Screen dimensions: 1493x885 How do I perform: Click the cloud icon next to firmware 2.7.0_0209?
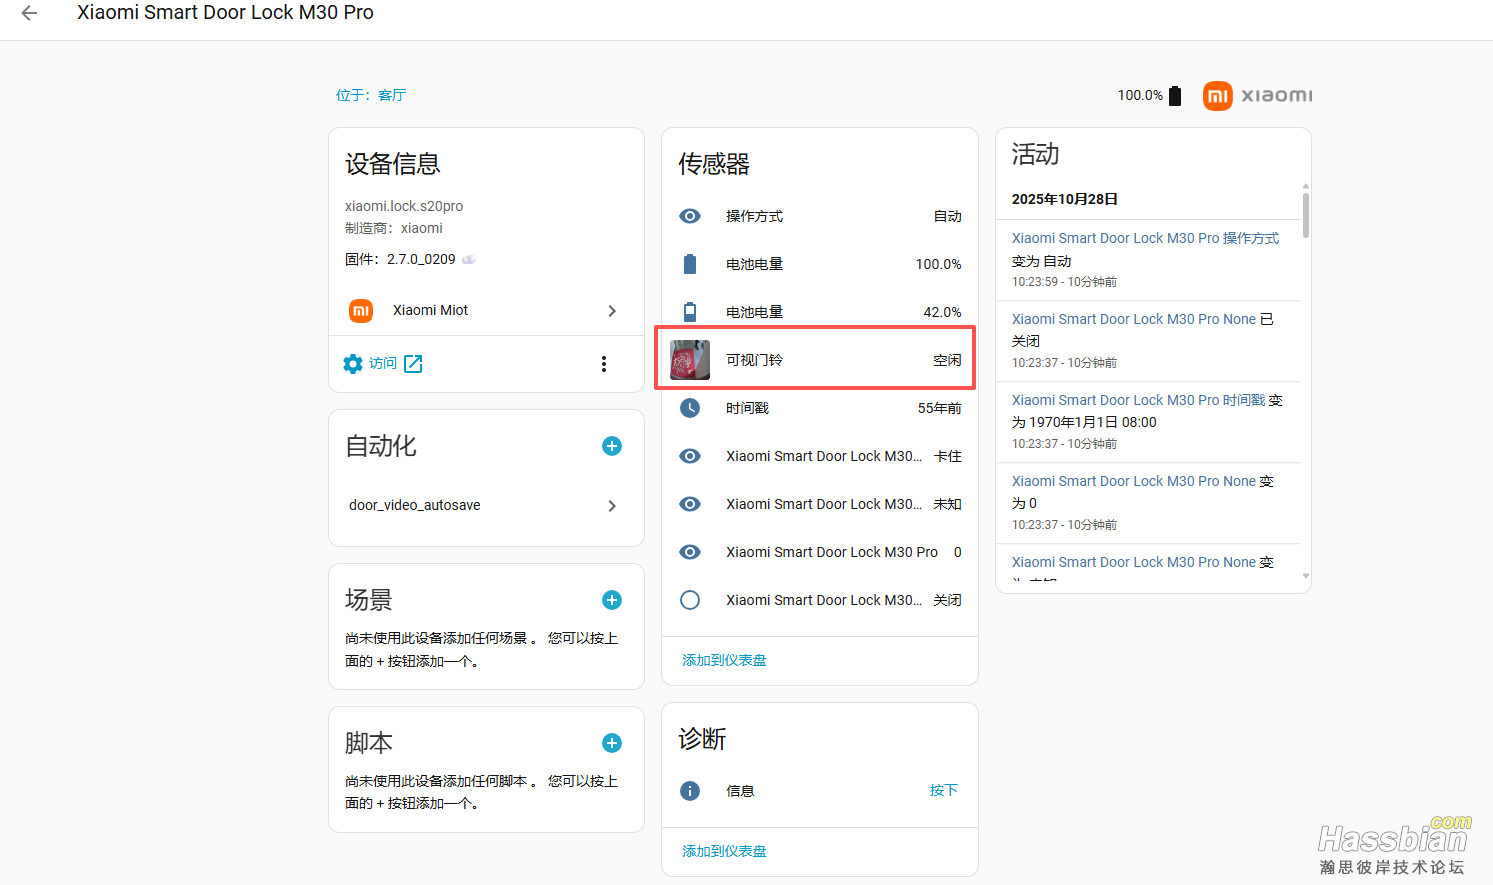click(x=468, y=258)
